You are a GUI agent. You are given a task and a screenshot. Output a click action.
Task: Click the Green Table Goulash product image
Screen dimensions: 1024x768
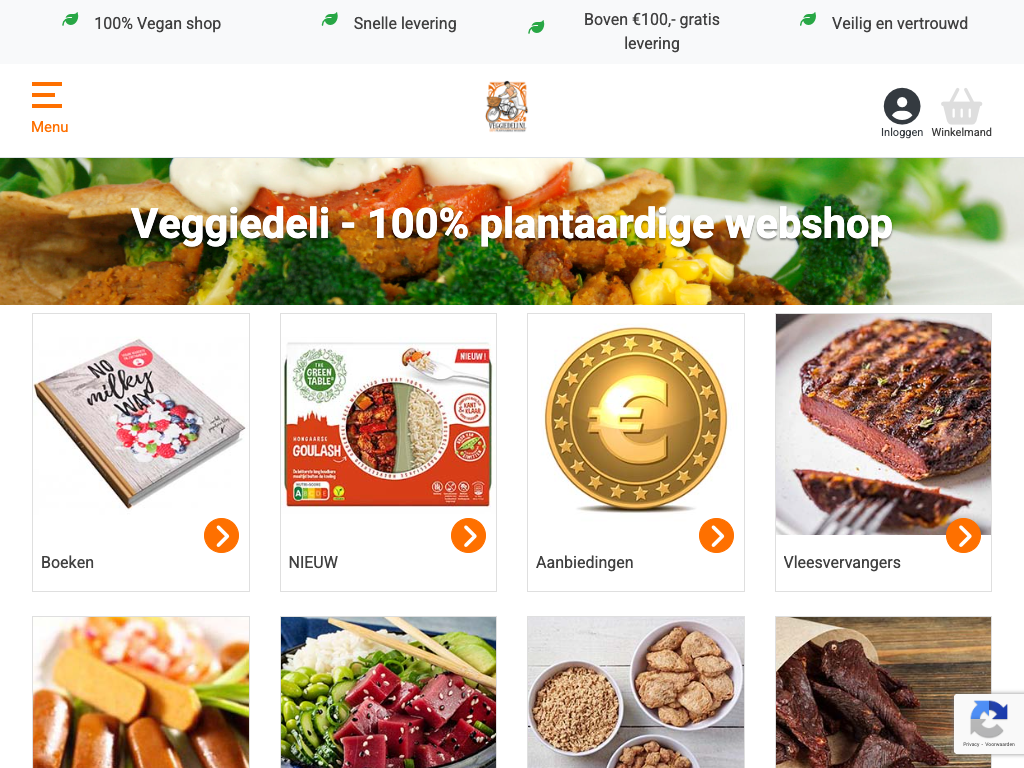[x=388, y=424]
